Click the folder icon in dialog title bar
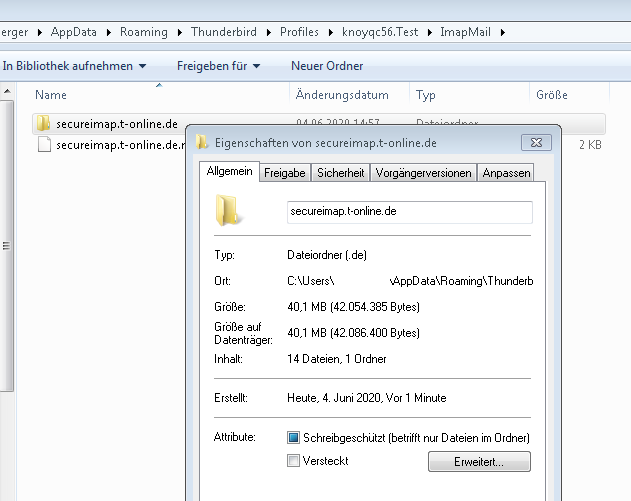This screenshot has width=631, height=501. (x=202, y=142)
